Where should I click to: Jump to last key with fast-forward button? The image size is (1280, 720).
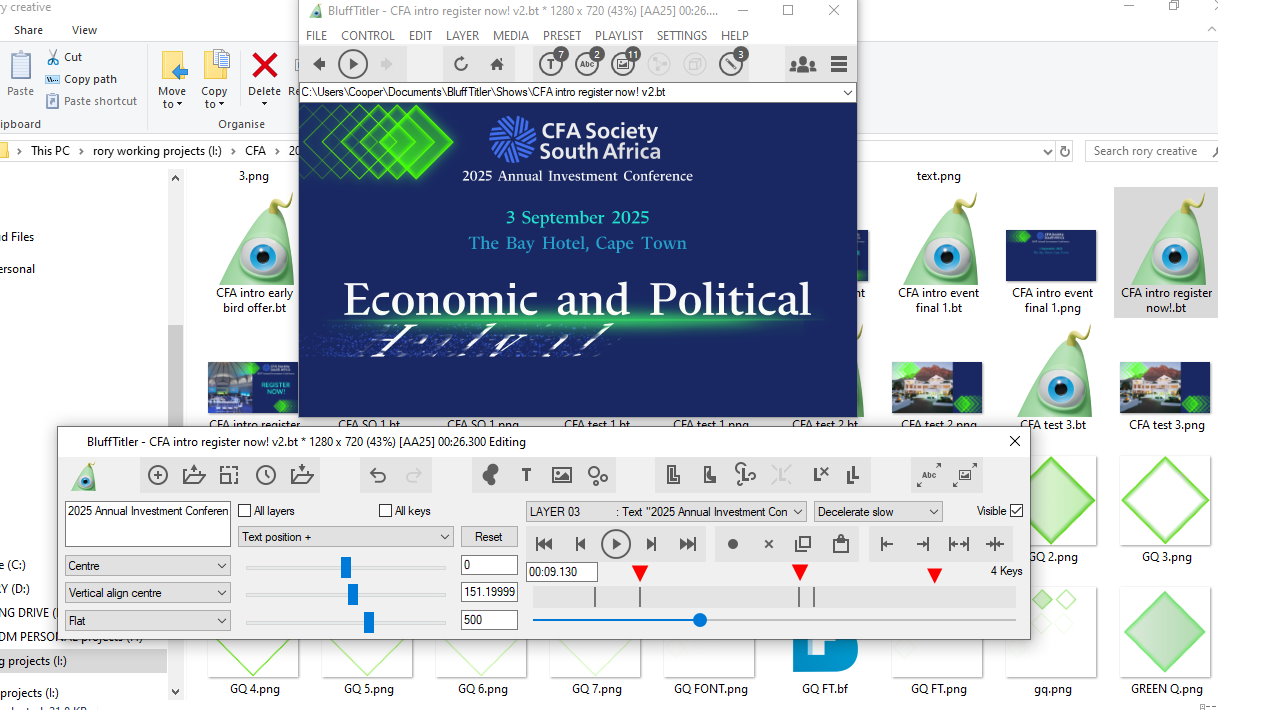(x=688, y=544)
